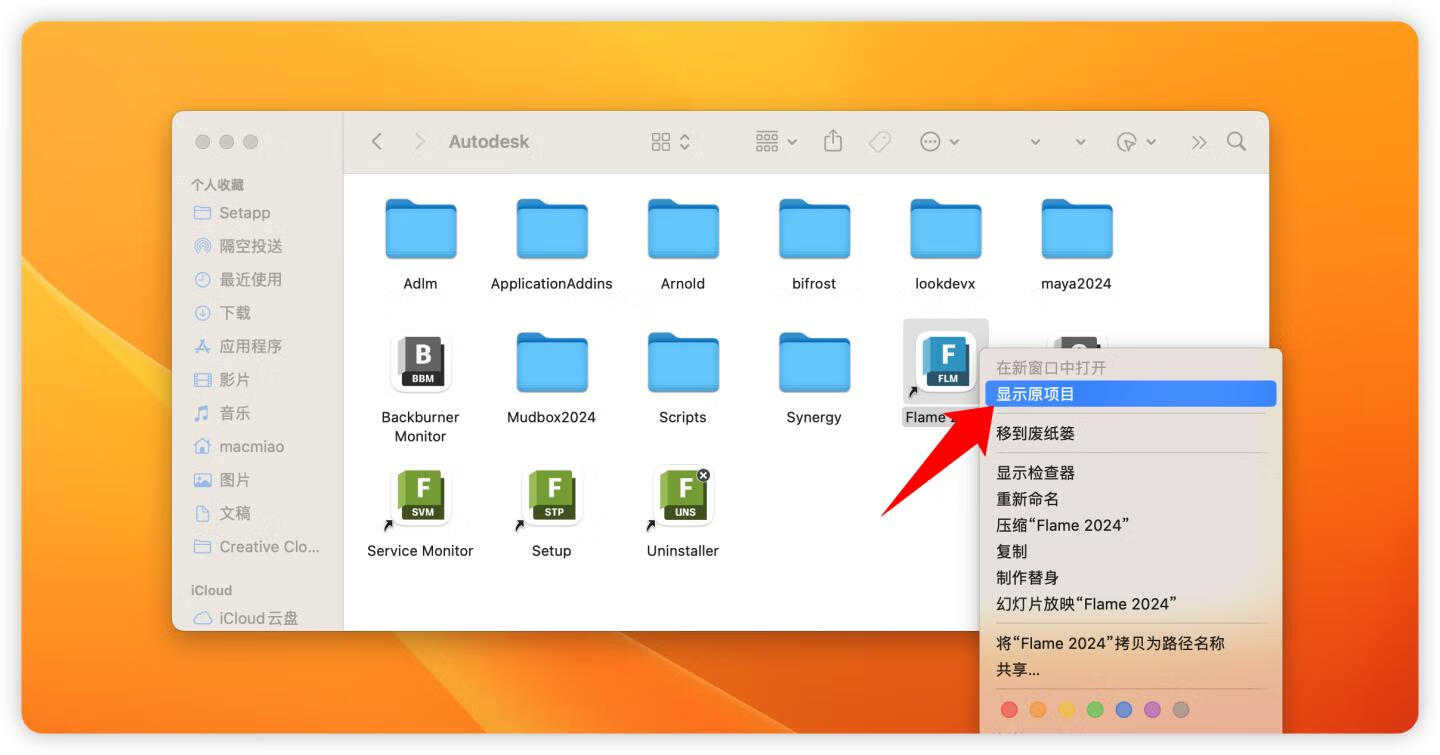This screenshot has height=755, width=1440.
Task: Choose 将“Flame 2024”拷贝为路径名称
Action: coord(1131,643)
